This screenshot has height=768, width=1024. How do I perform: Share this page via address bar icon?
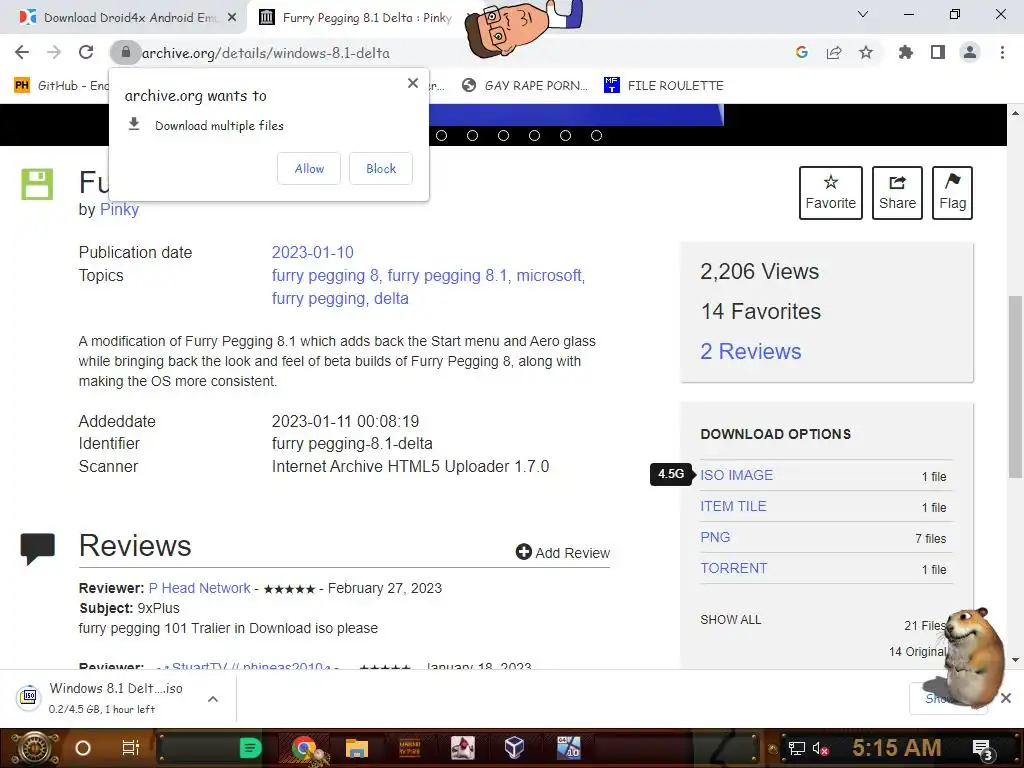point(834,52)
